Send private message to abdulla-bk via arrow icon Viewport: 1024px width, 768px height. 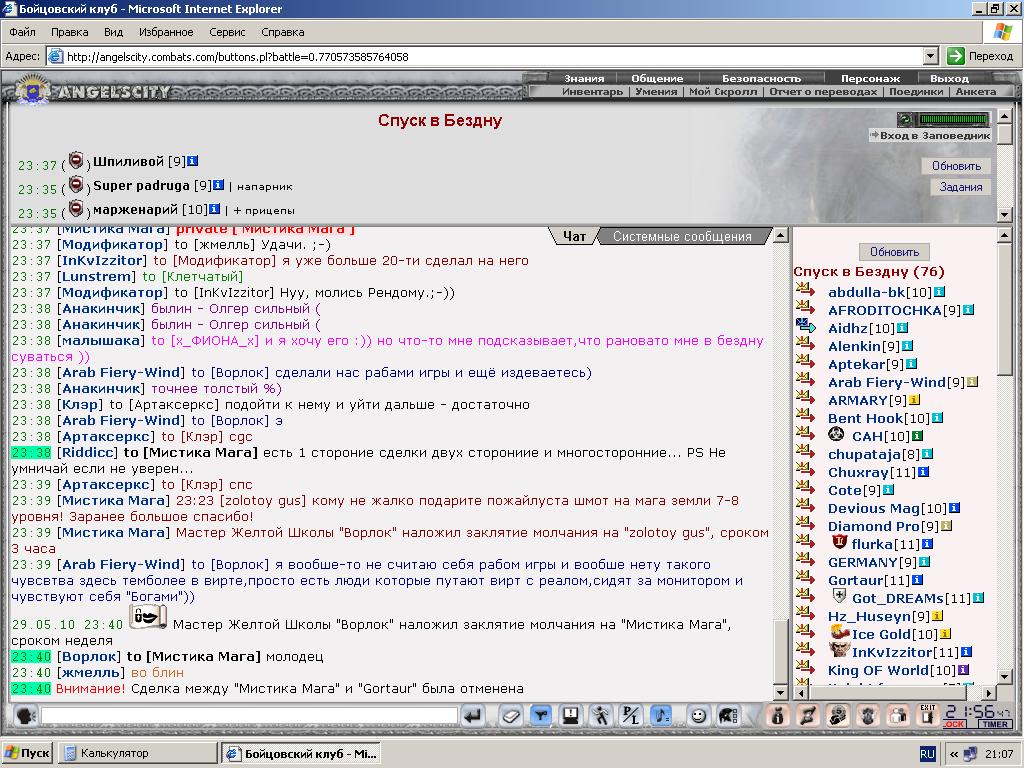click(x=806, y=290)
